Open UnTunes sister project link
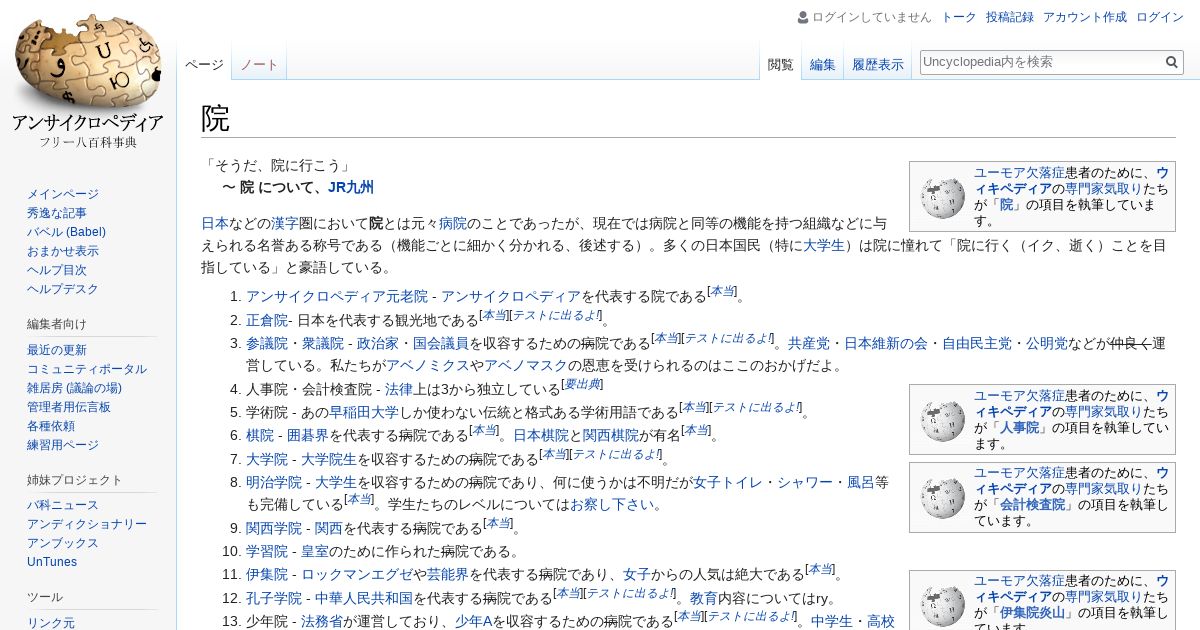 click(52, 562)
